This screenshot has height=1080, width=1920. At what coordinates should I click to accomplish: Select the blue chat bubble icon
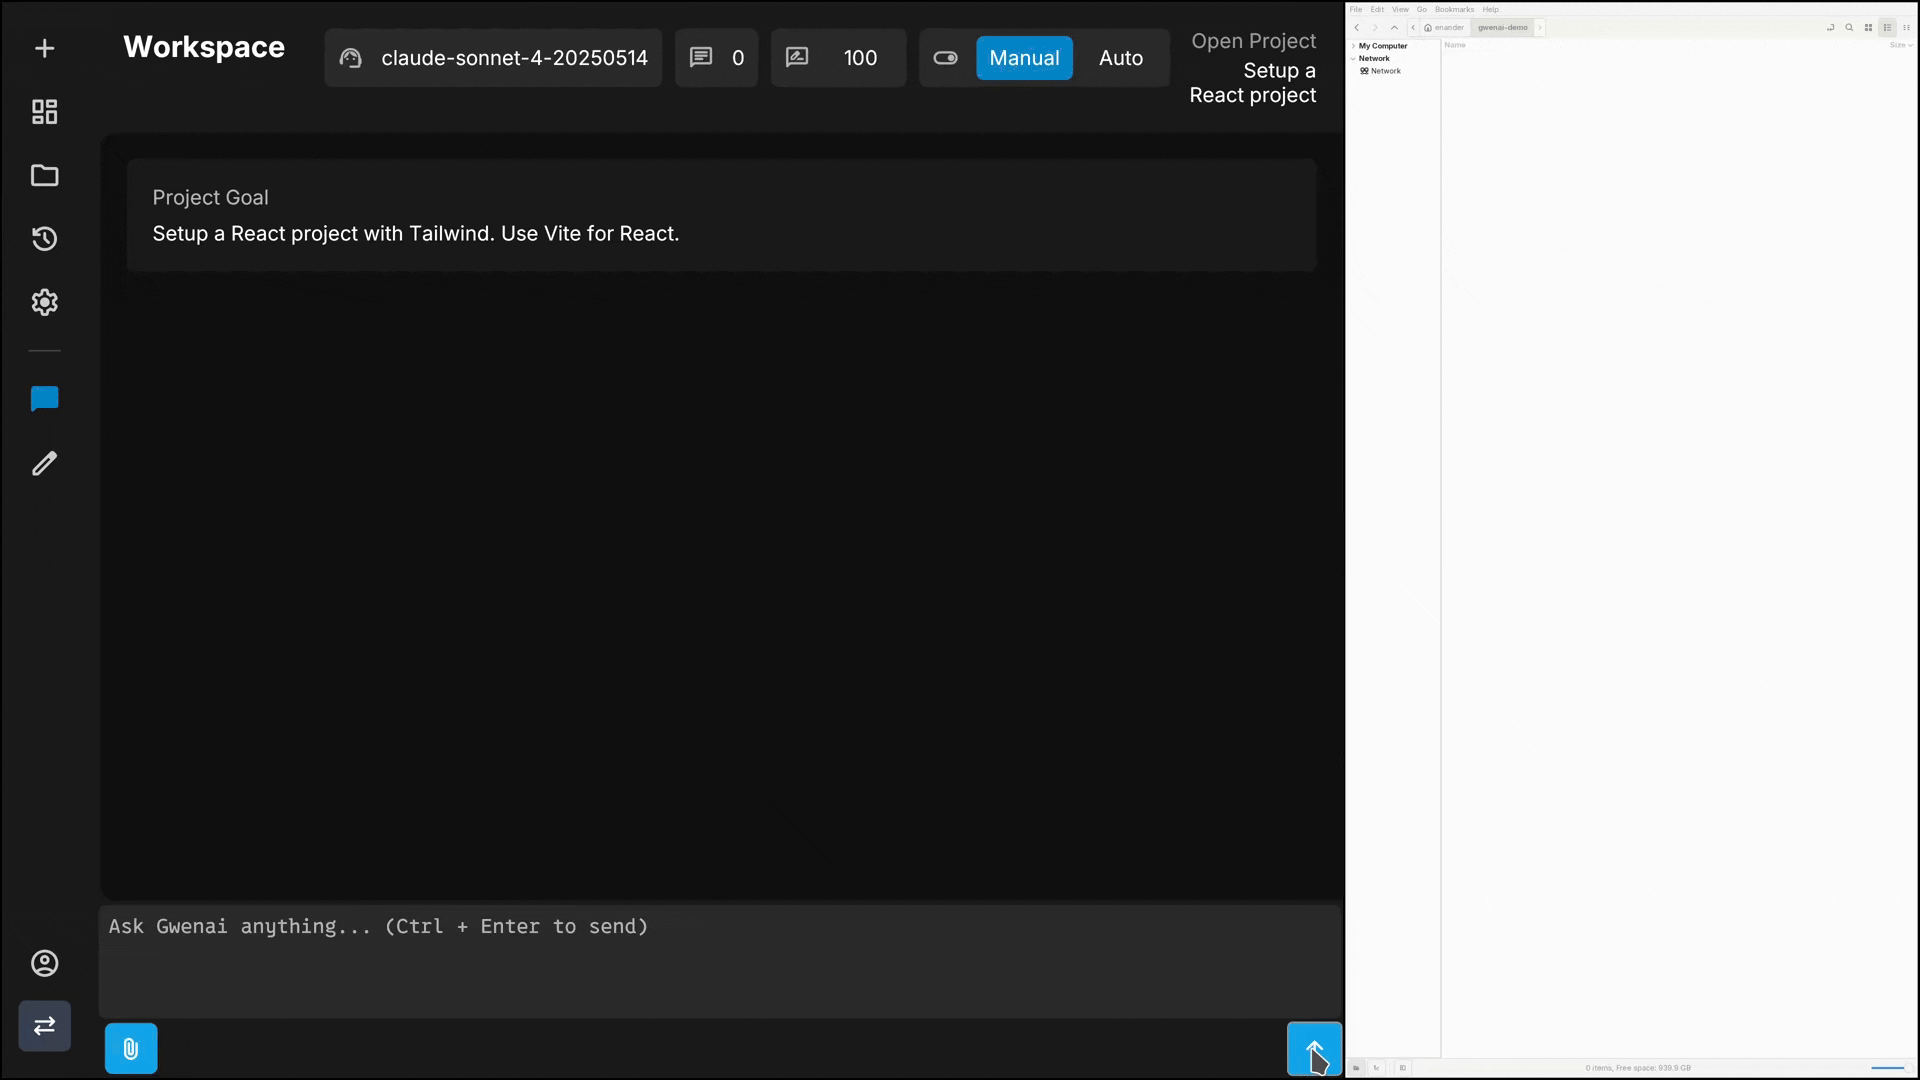coord(44,399)
